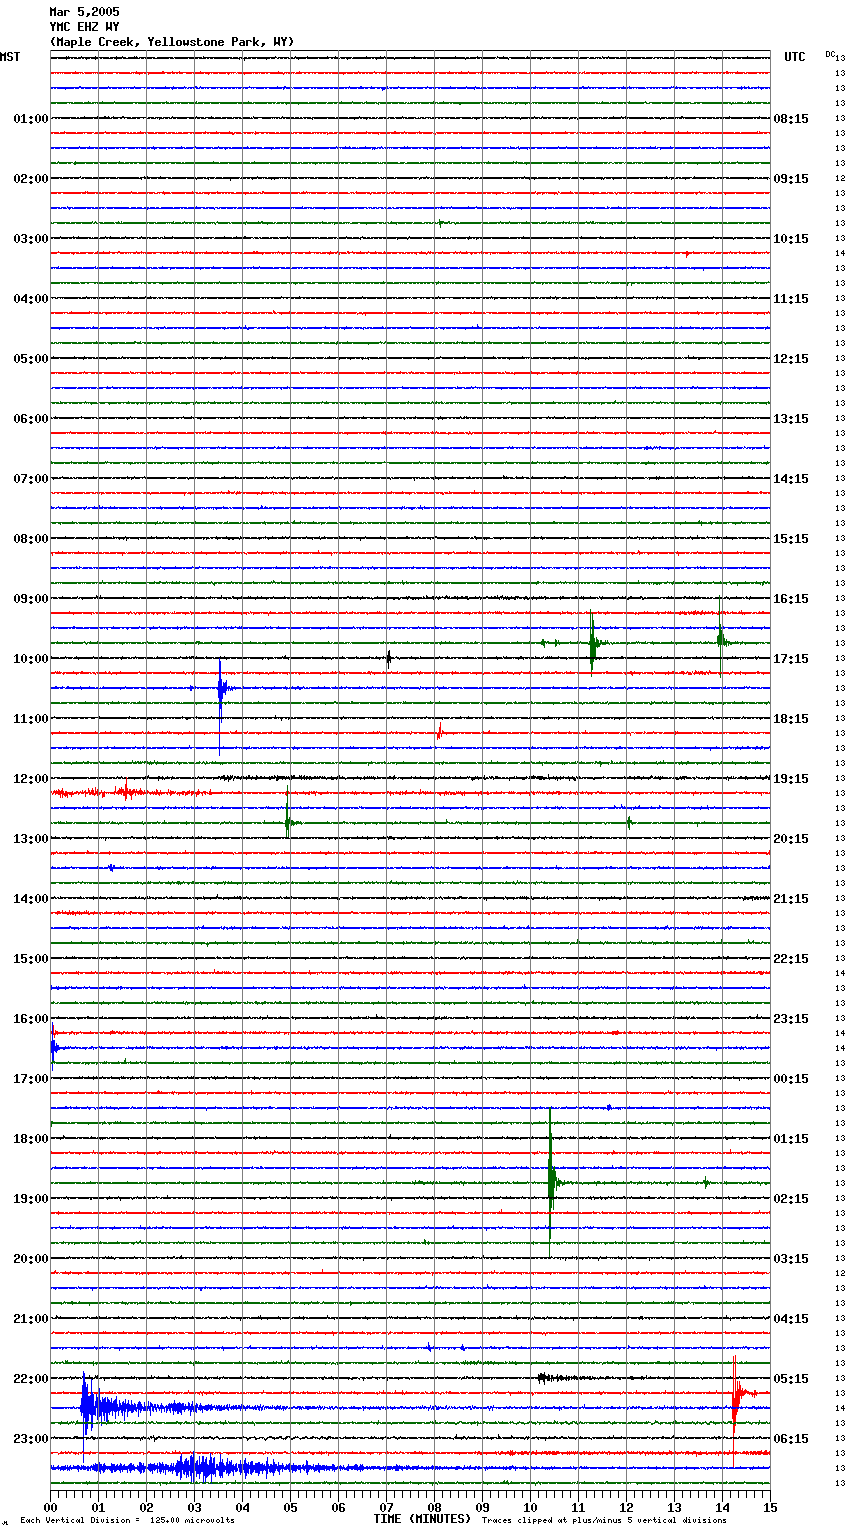Click the MST time label '17:00'

pyautogui.click(x=31, y=1079)
